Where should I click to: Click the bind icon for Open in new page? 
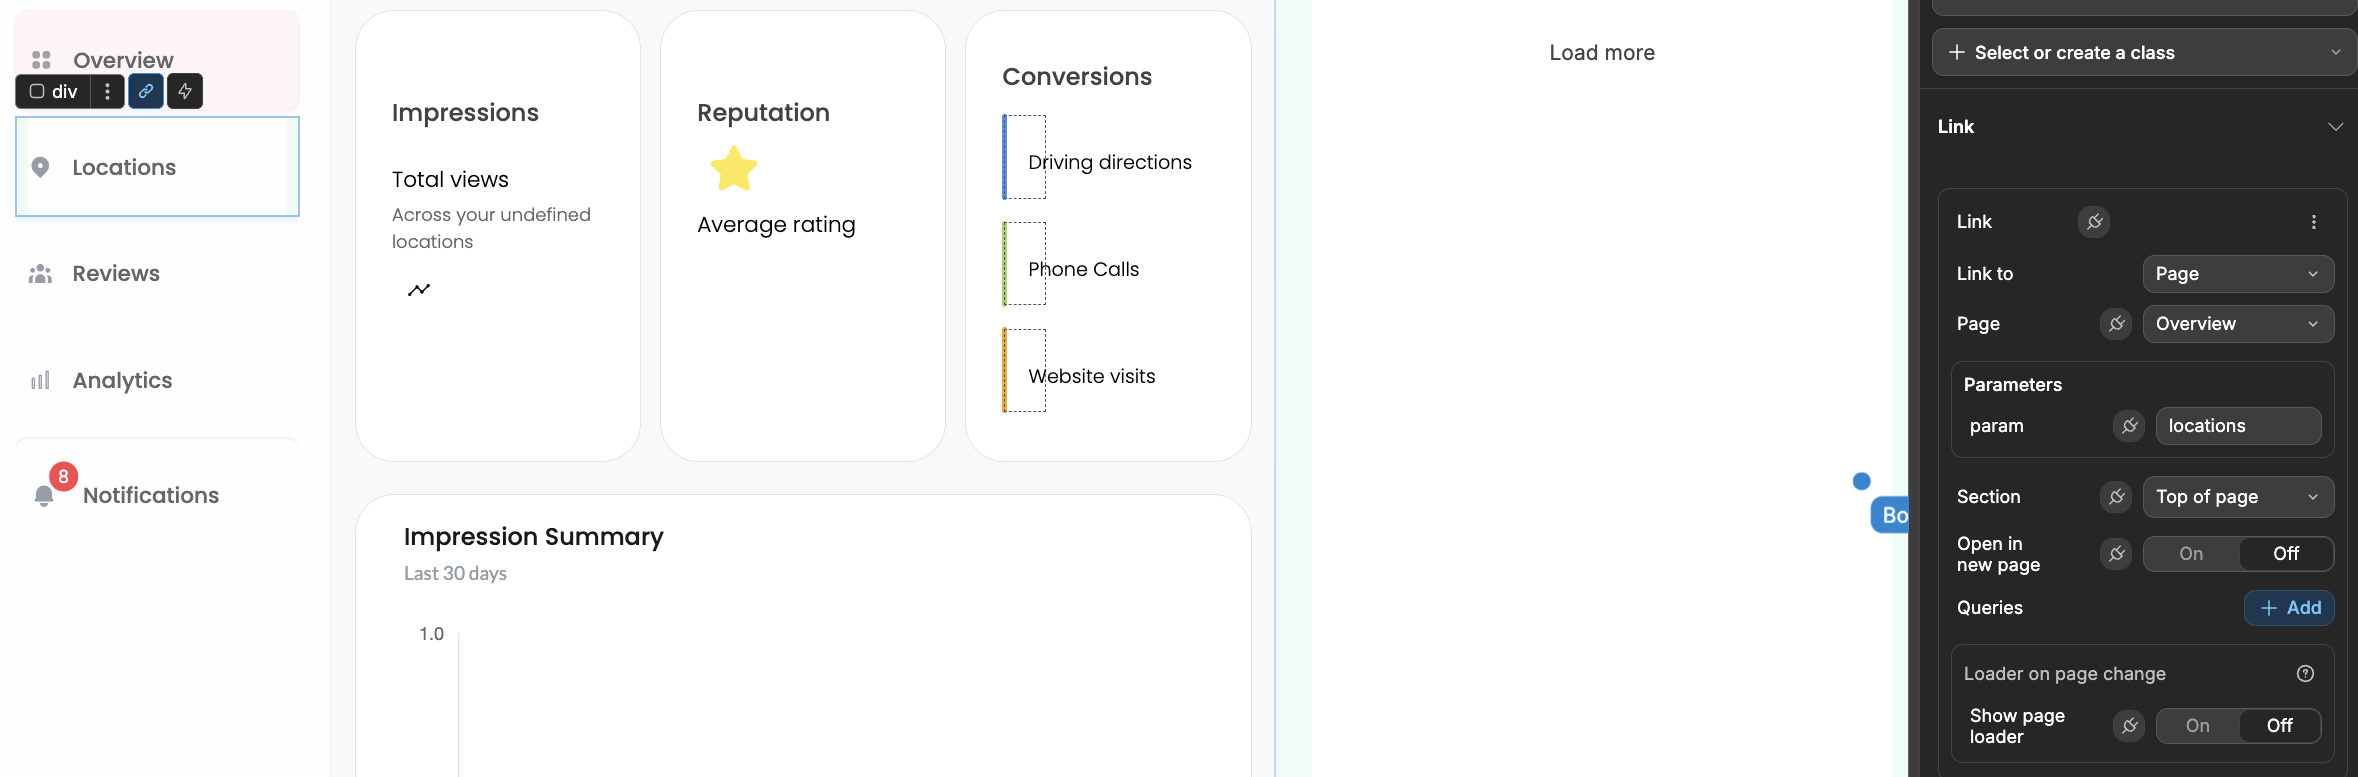2116,554
